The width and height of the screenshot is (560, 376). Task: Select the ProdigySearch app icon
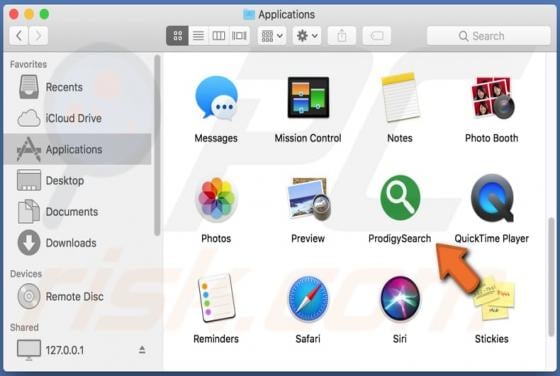point(400,198)
